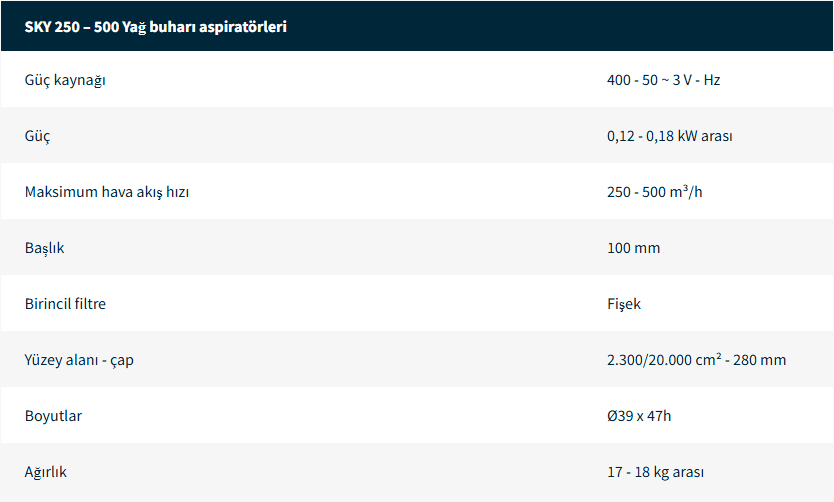This screenshot has height=502, width=834.
Task: Click the '280 mm' diameter text
Action: [761, 360]
